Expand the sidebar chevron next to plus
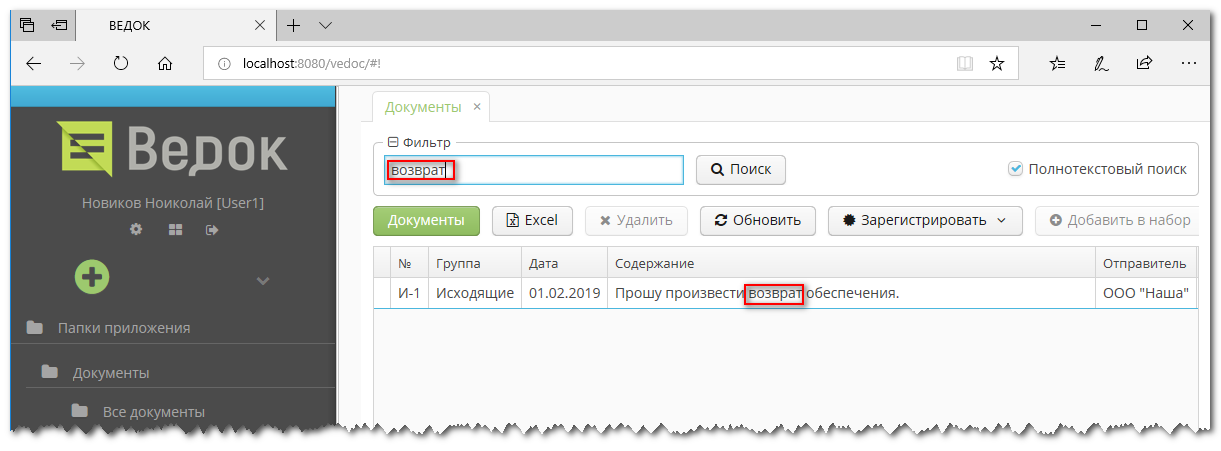Image resolution: width=1221 pixels, height=451 pixels. click(x=263, y=281)
